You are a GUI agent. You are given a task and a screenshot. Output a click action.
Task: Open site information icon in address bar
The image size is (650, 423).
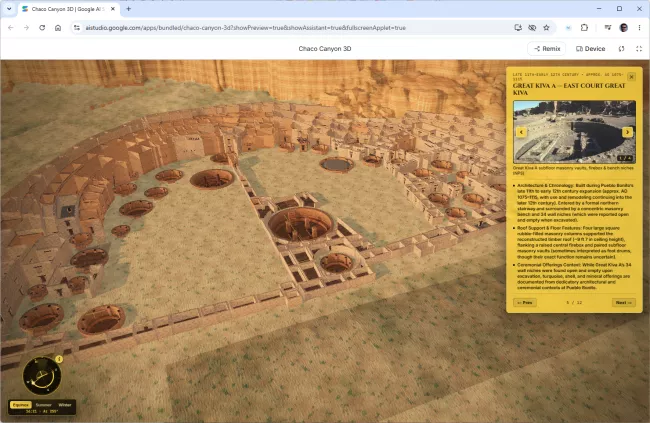pyautogui.click(x=77, y=28)
